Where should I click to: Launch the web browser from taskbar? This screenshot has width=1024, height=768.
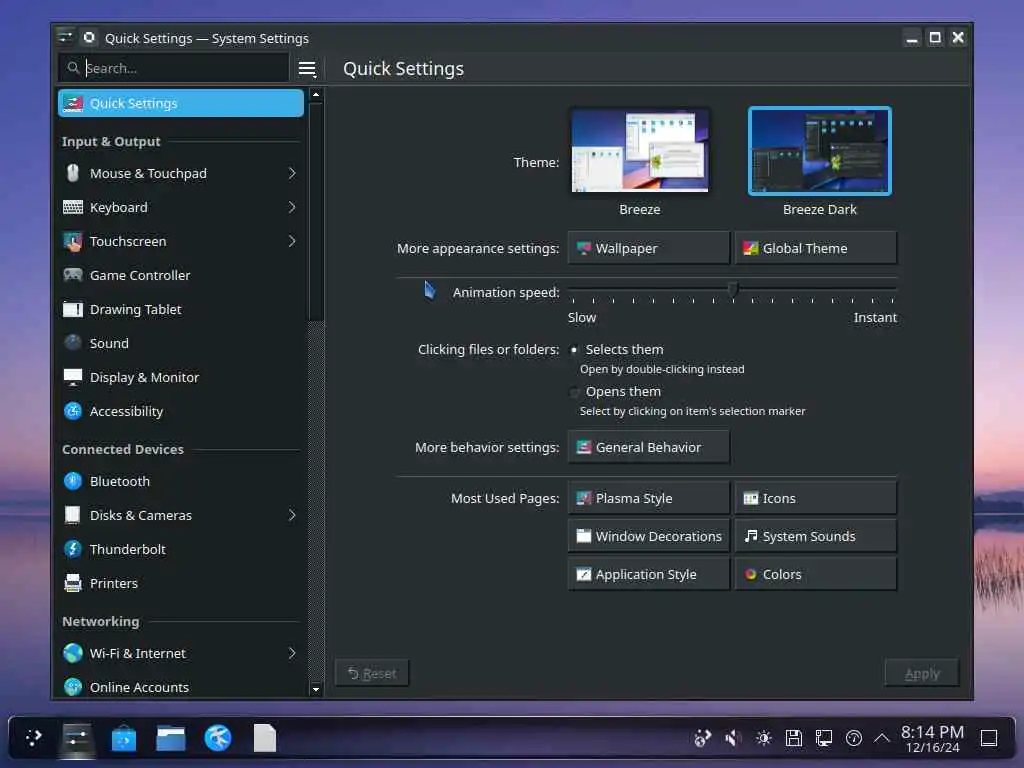(217, 739)
